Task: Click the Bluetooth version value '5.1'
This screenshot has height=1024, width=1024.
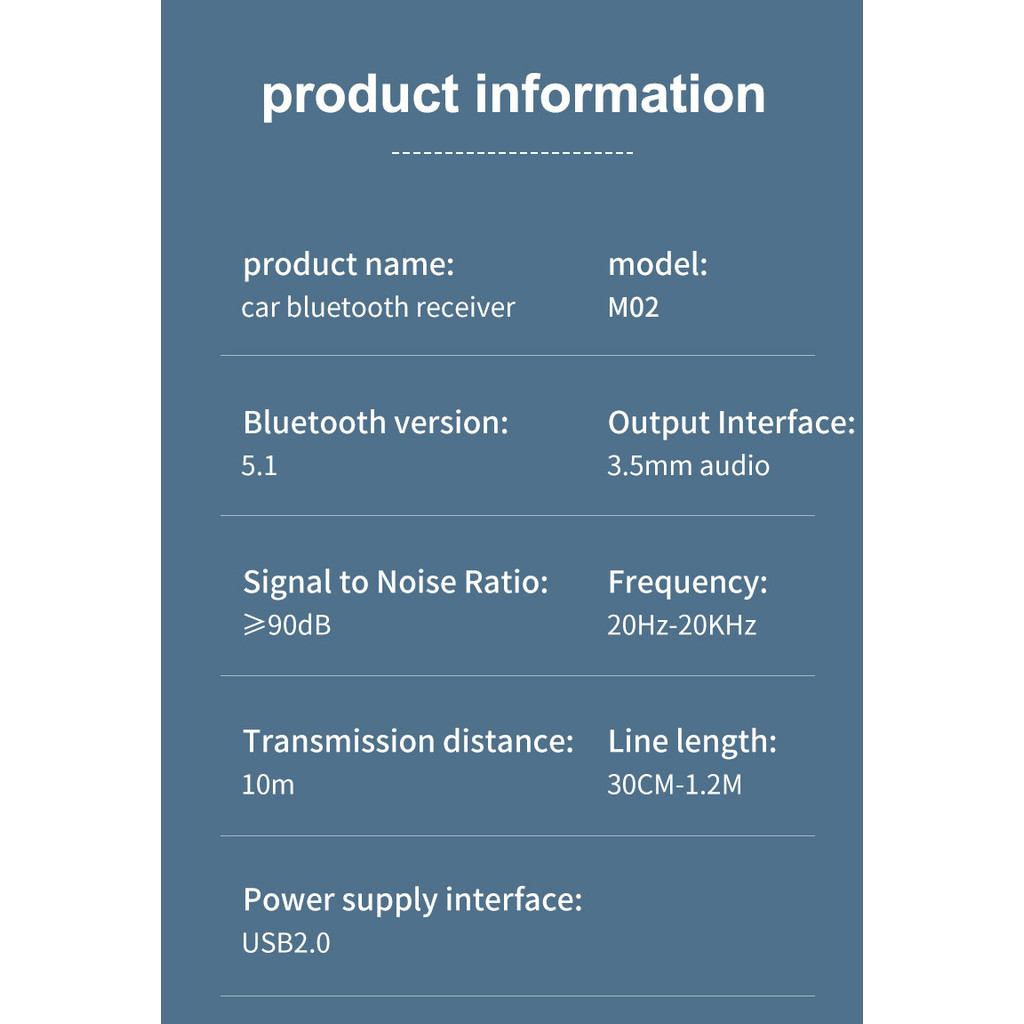Action: click(x=259, y=466)
